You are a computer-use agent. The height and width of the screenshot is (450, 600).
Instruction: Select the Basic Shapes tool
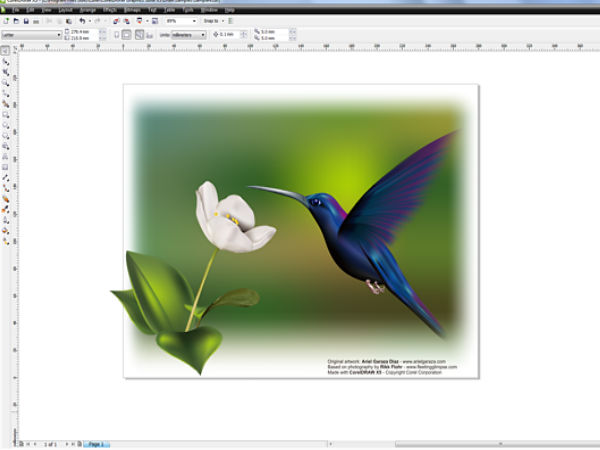pyautogui.click(x=5, y=146)
